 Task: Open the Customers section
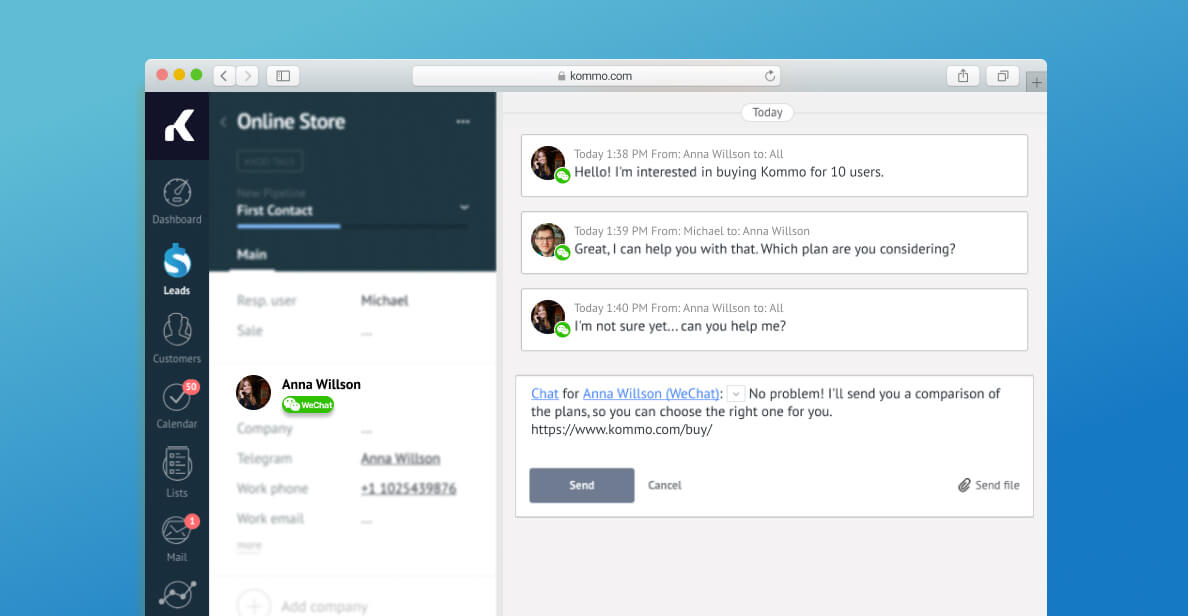pyautogui.click(x=177, y=337)
